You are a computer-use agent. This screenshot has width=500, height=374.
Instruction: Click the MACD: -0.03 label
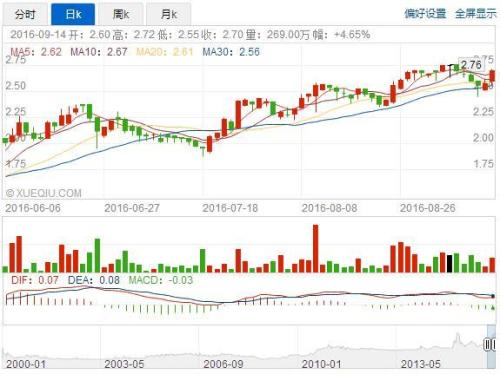pyautogui.click(x=161, y=280)
